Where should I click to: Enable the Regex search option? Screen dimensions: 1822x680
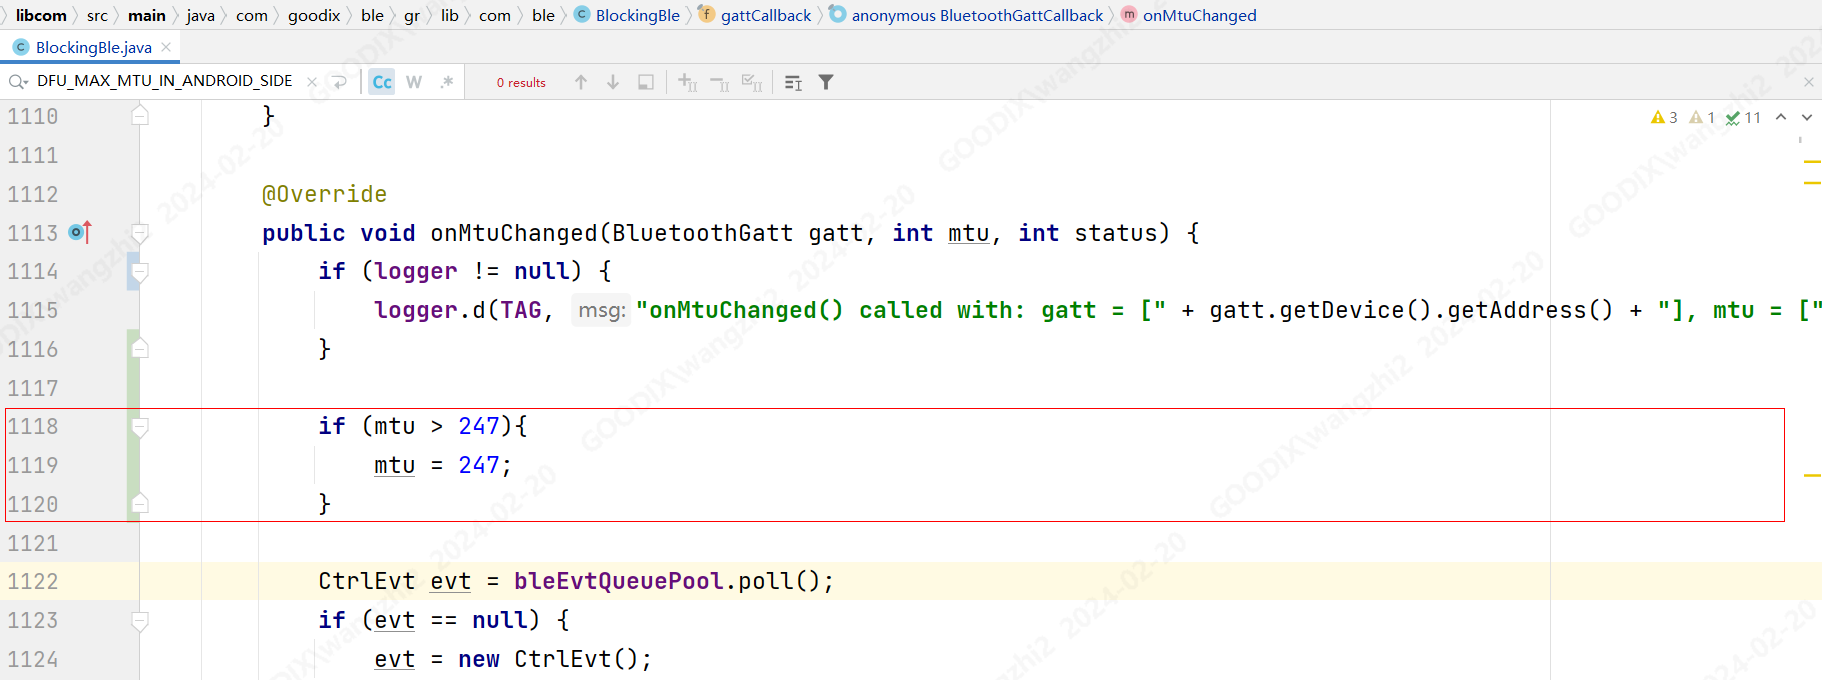[446, 82]
